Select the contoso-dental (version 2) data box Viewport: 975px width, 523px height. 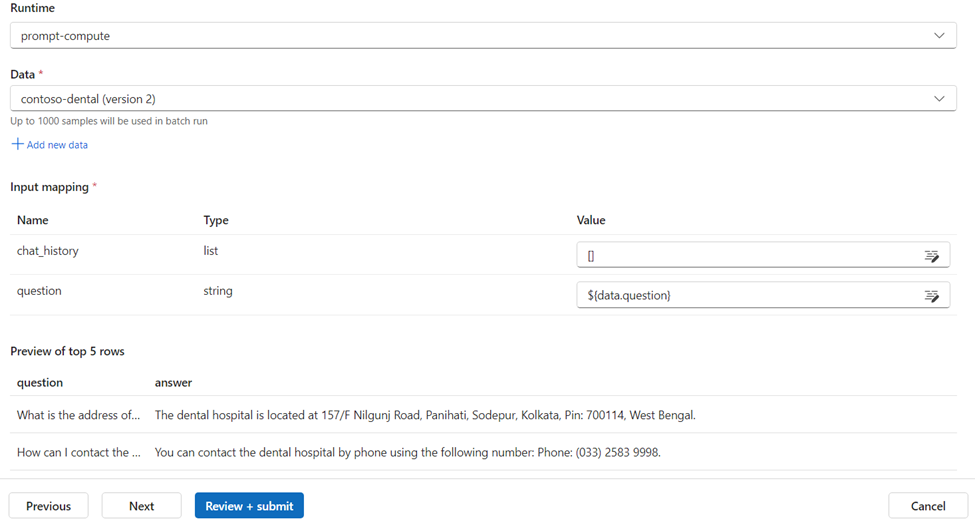[483, 98]
